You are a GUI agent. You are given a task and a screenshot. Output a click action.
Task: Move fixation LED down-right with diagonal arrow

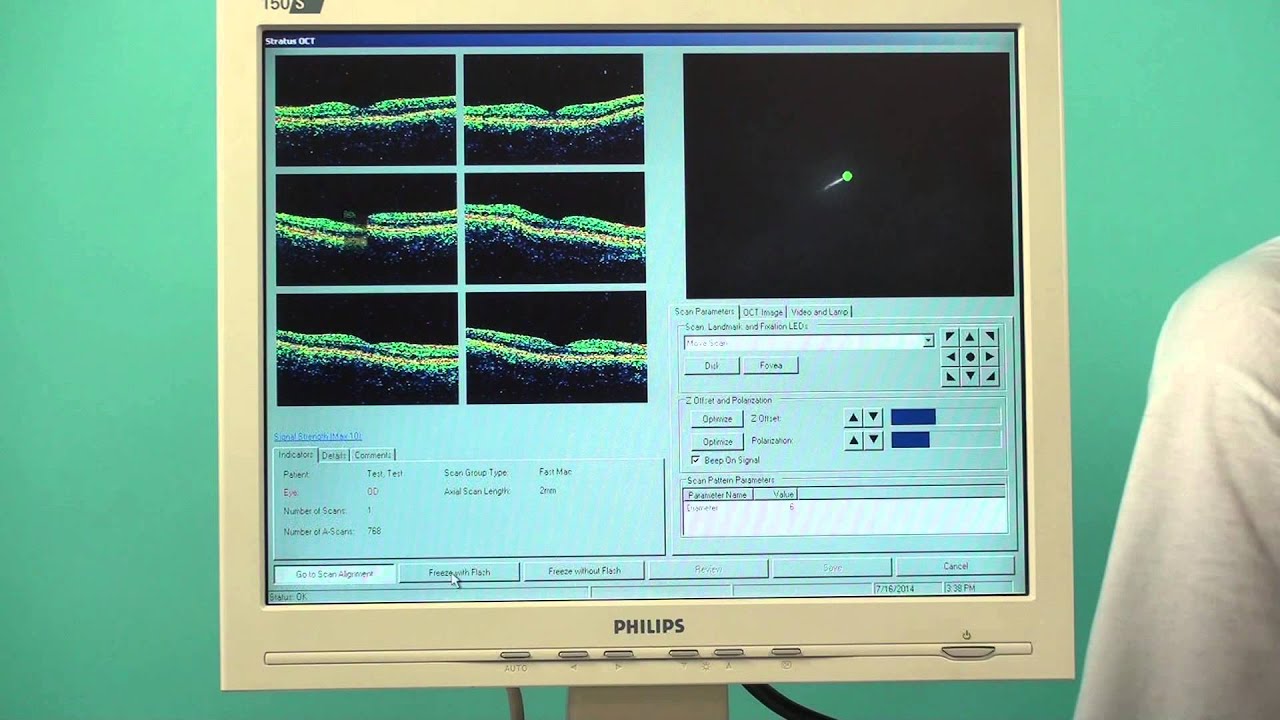(x=989, y=376)
